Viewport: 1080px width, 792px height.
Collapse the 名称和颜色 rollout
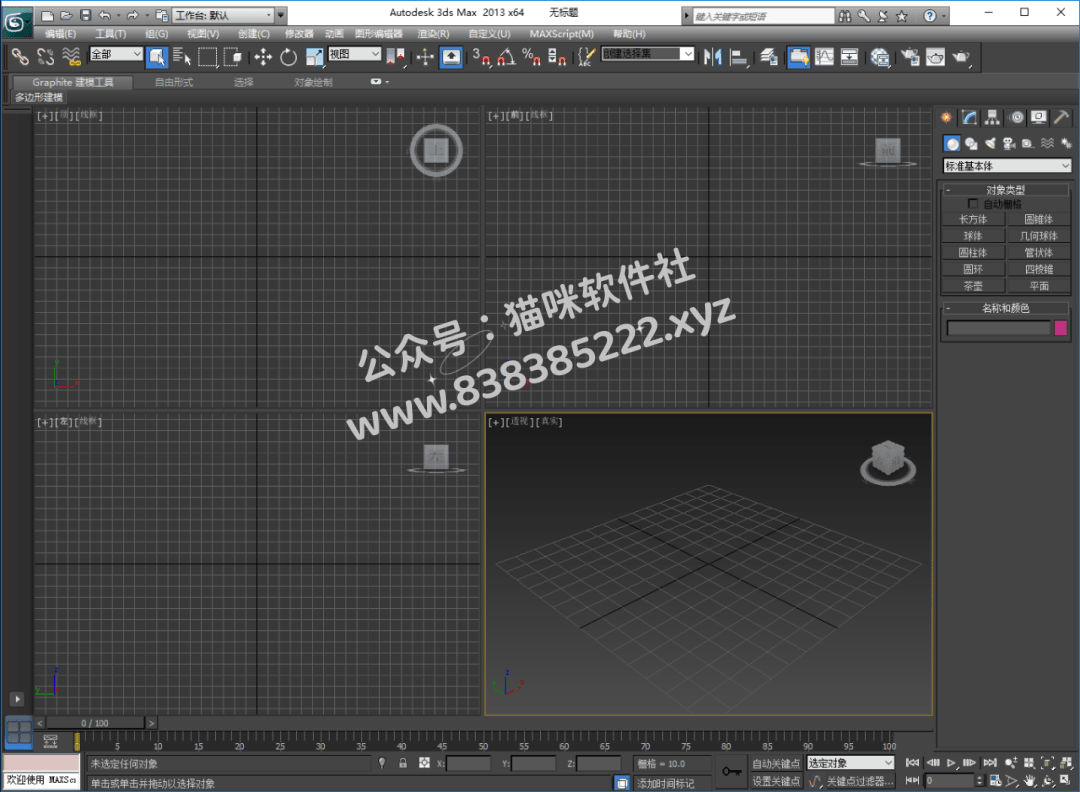pyautogui.click(x=1006, y=308)
